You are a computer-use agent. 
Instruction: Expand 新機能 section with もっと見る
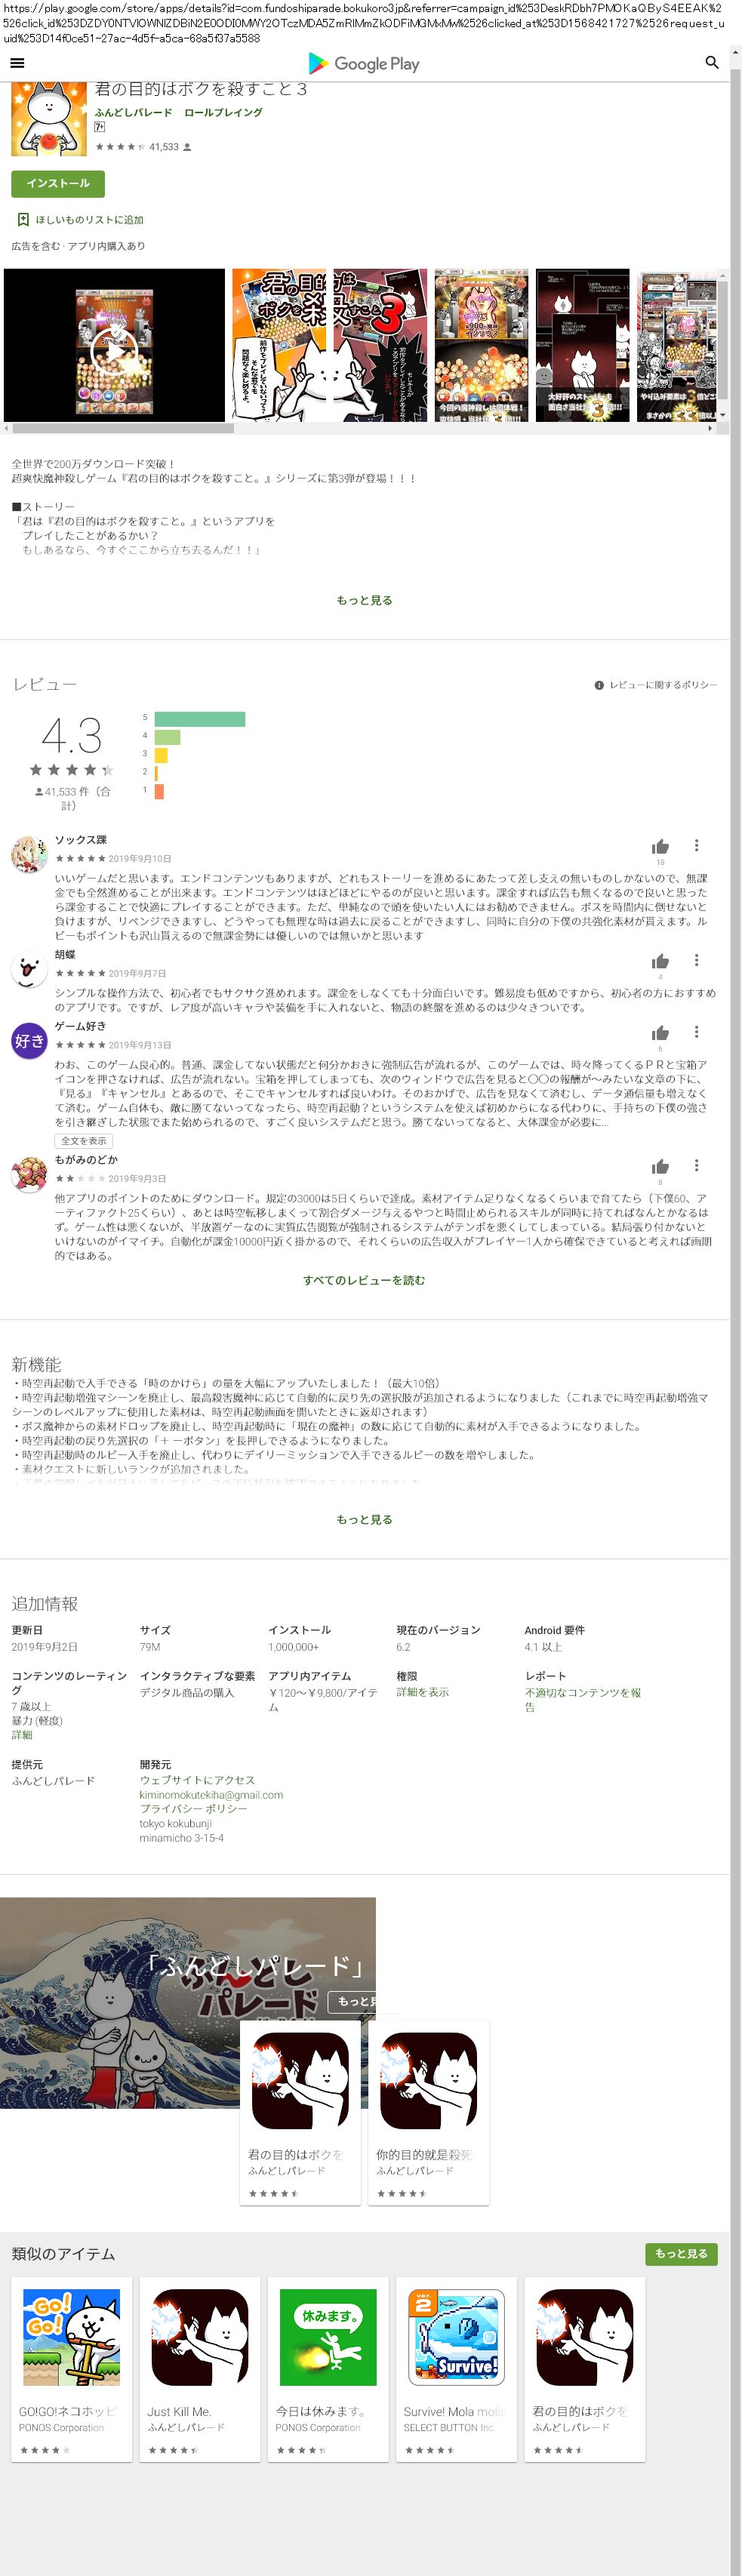tap(364, 1519)
